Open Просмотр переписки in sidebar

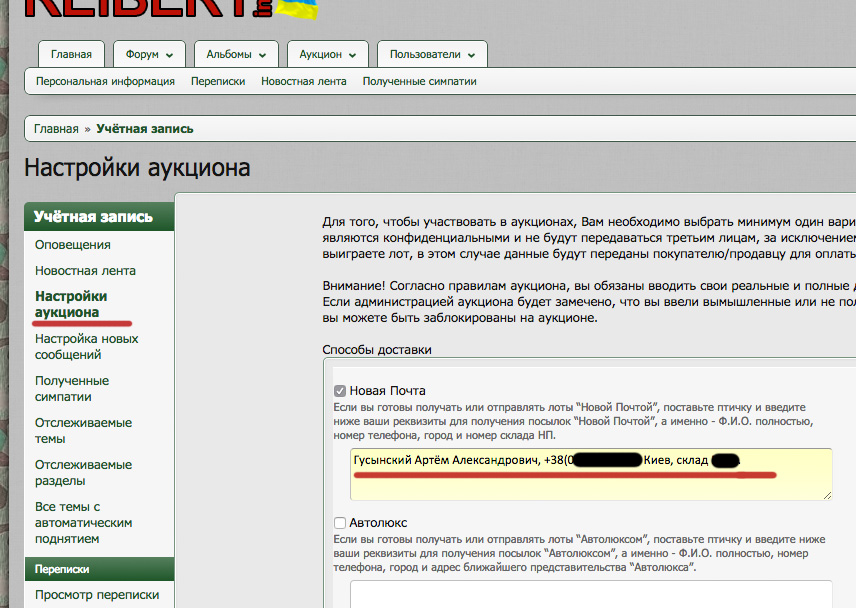97,595
